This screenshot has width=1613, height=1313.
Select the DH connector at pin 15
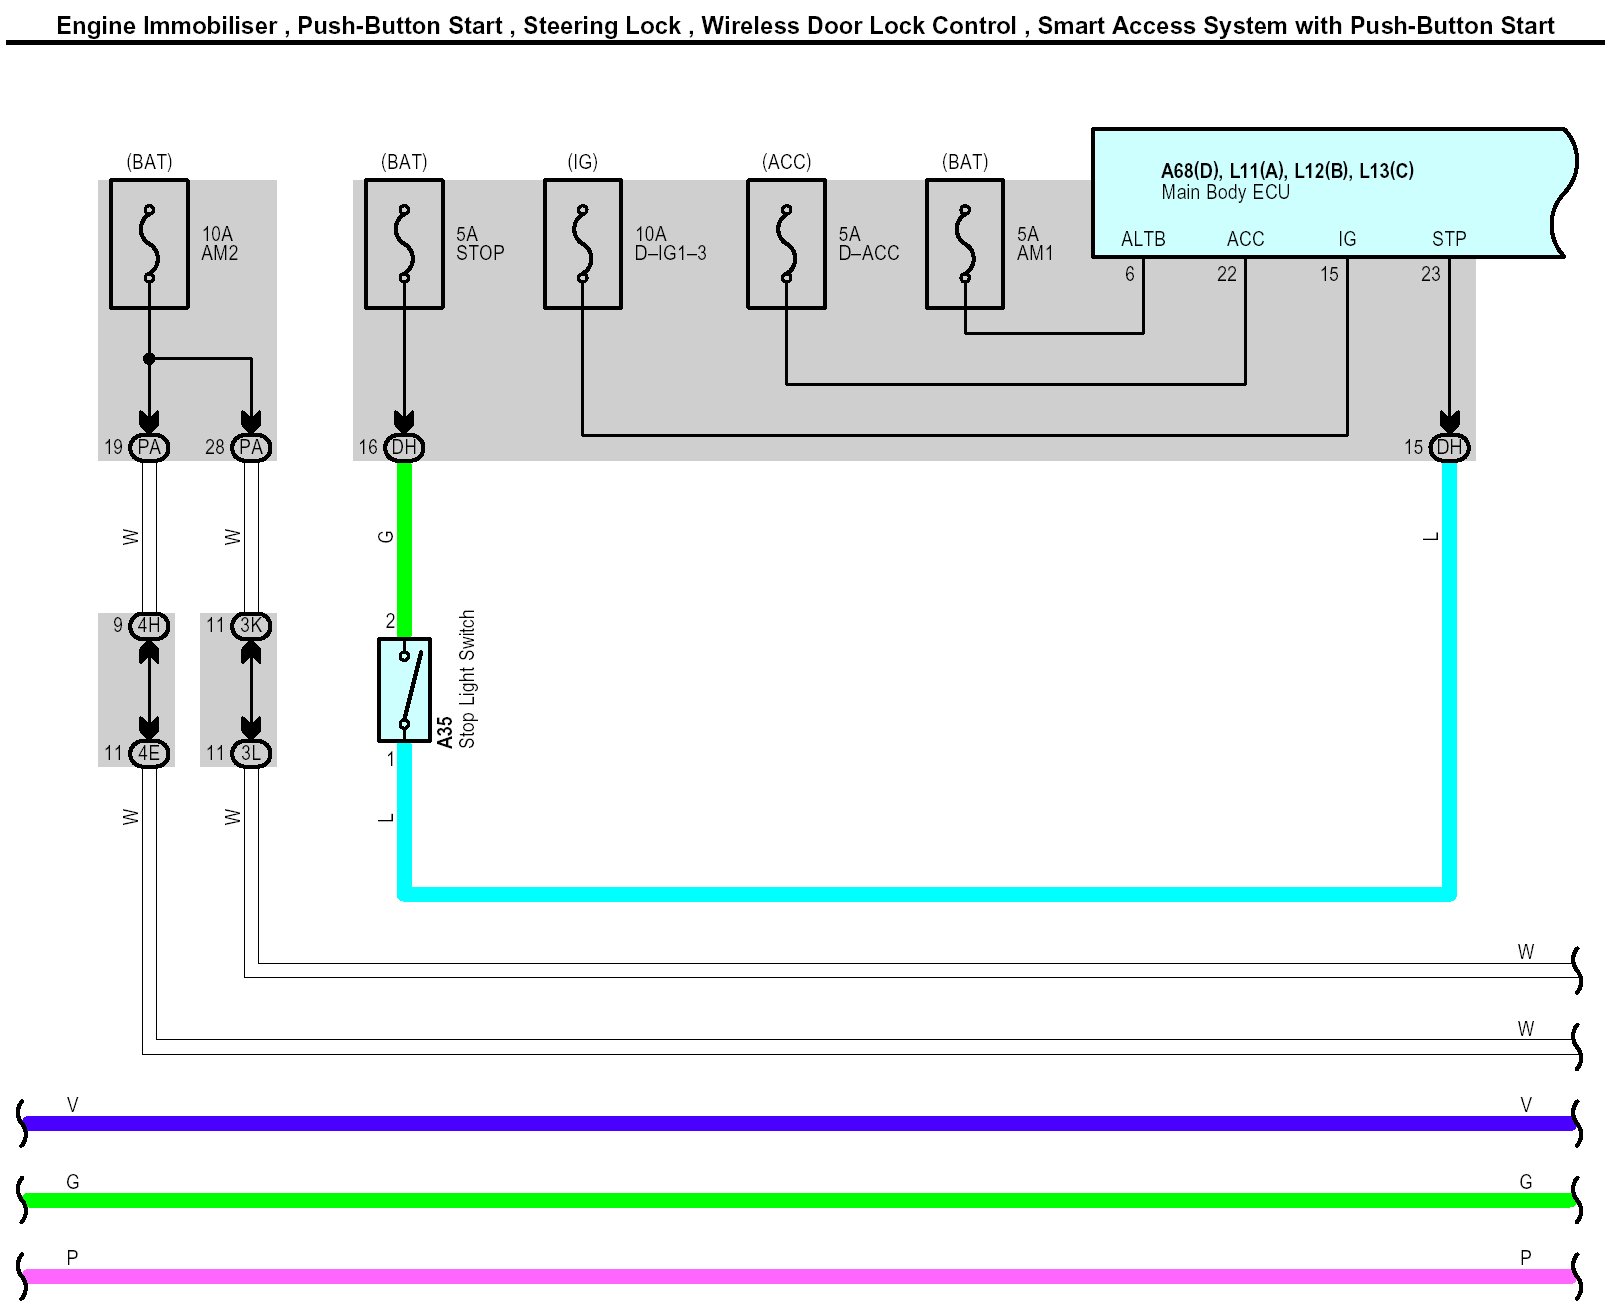coord(1449,447)
